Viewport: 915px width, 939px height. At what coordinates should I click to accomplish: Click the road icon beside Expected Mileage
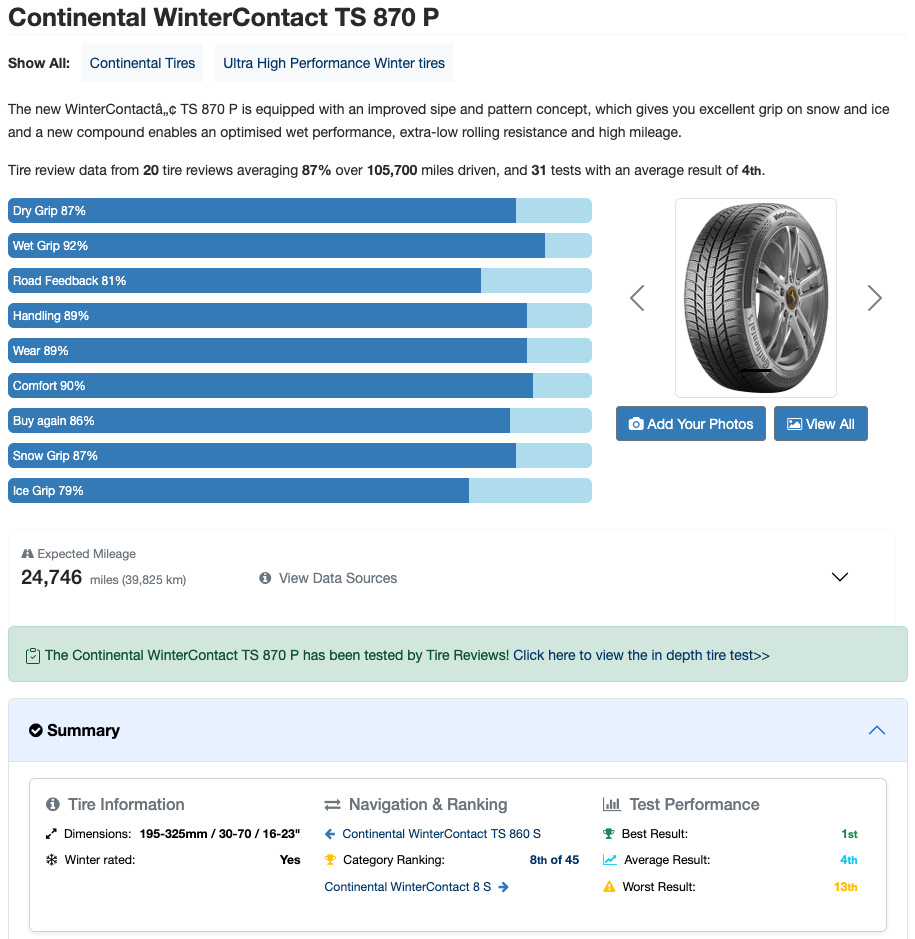[28, 554]
